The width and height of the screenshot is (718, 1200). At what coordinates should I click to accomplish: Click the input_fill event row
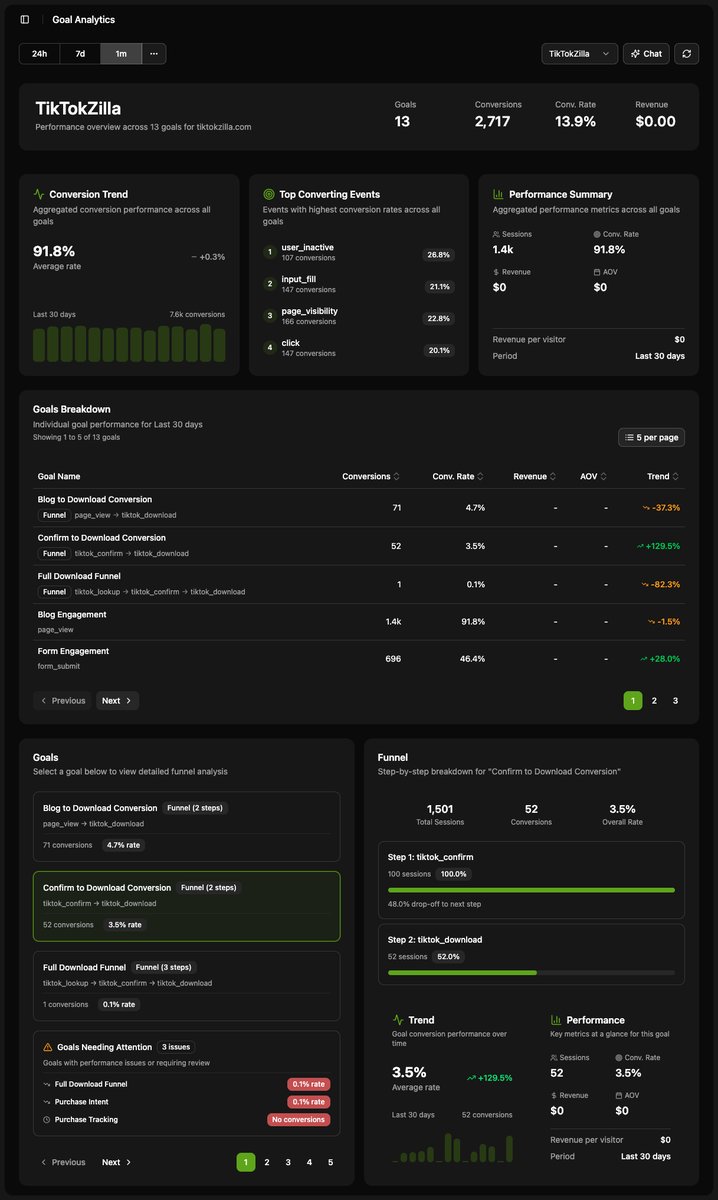pyautogui.click(x=358, y=285)
